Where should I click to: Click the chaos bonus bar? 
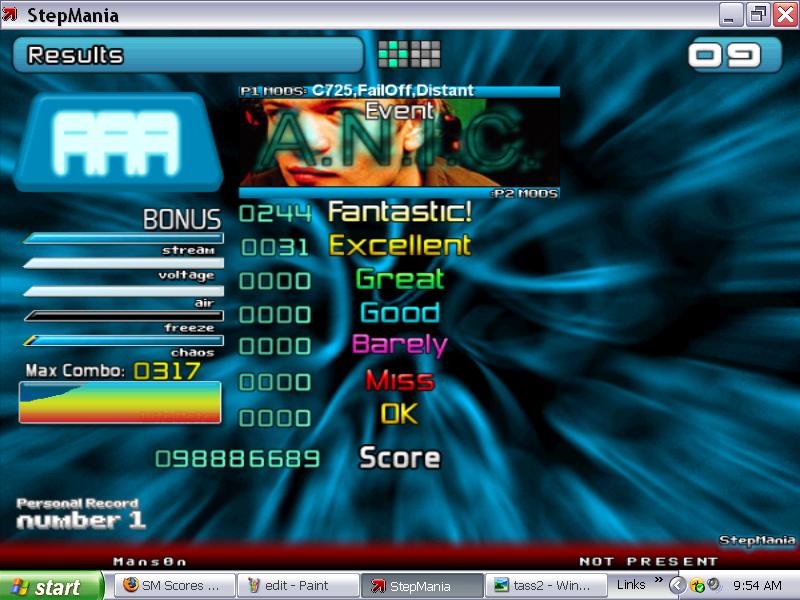tap(123, 340)
